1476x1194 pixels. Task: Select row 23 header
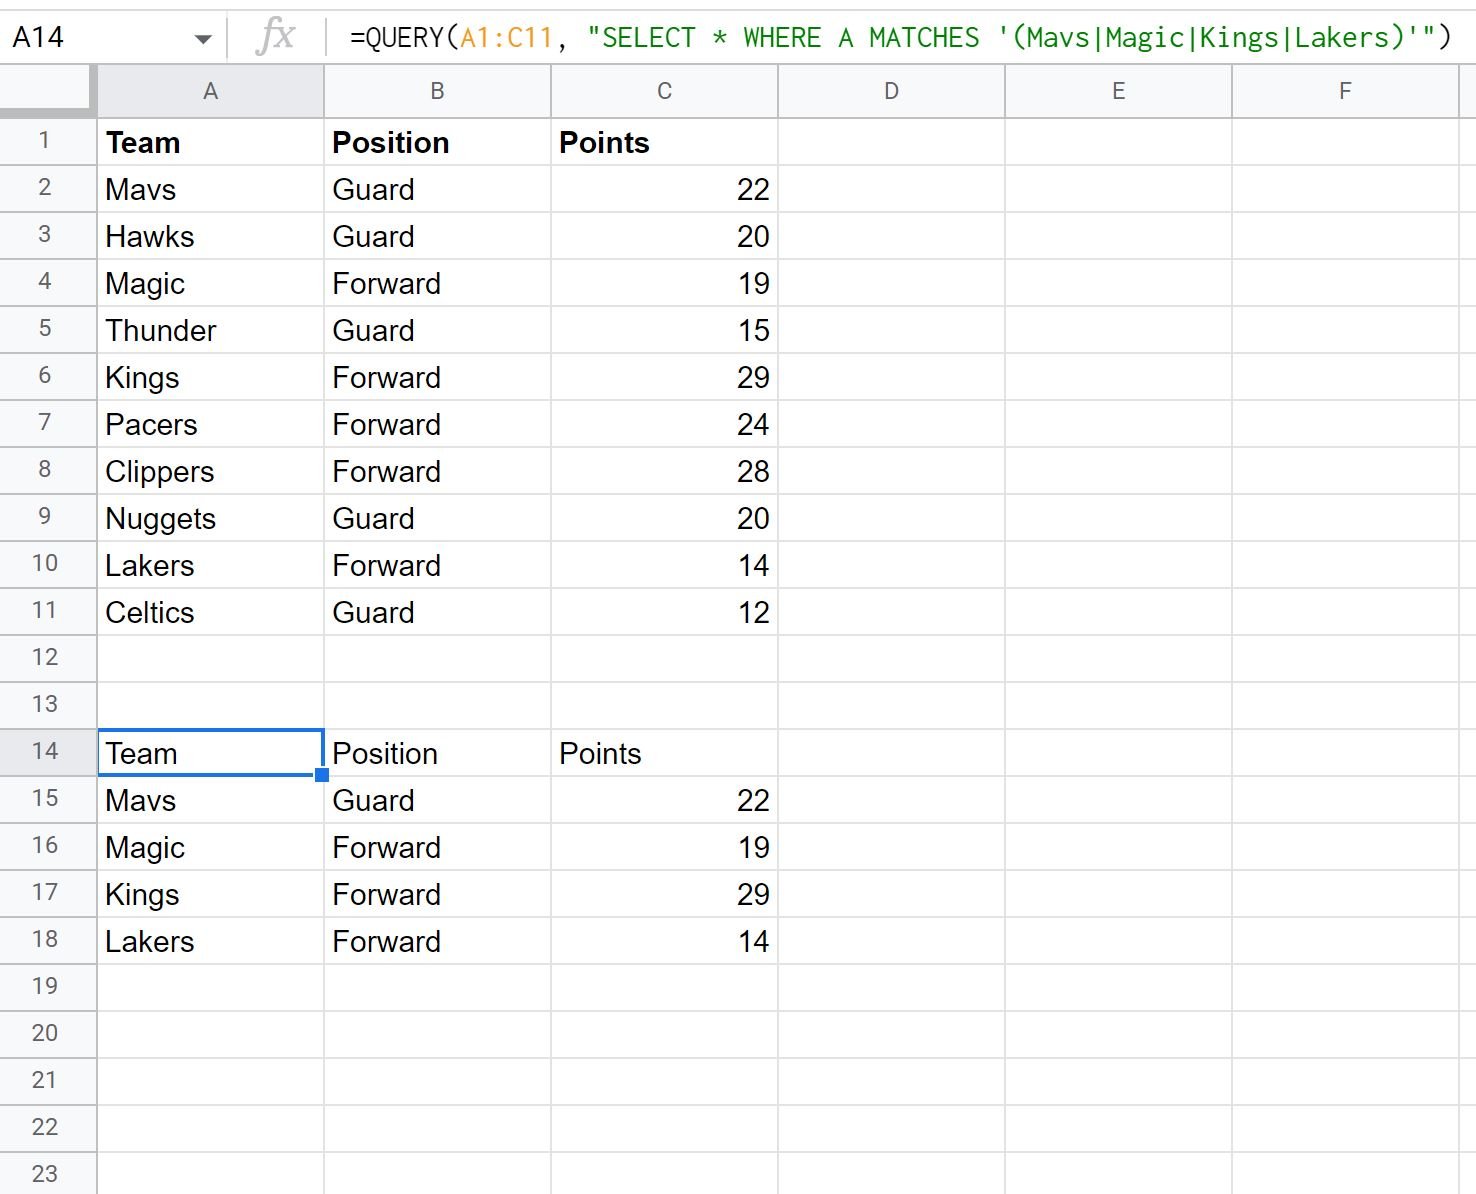pyautogui.click(x=47, y=1173)
